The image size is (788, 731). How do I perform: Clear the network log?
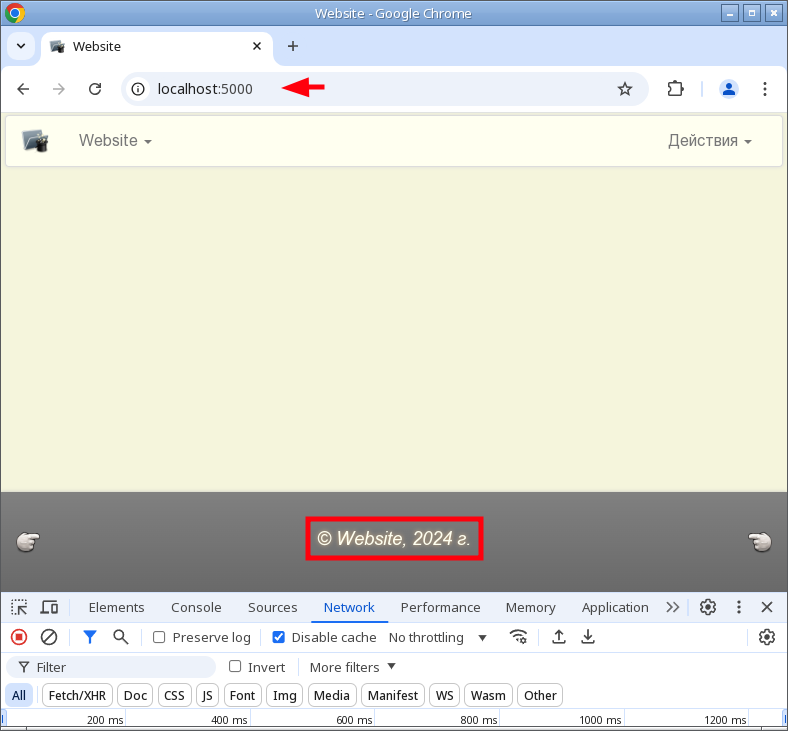pos(49,638)
